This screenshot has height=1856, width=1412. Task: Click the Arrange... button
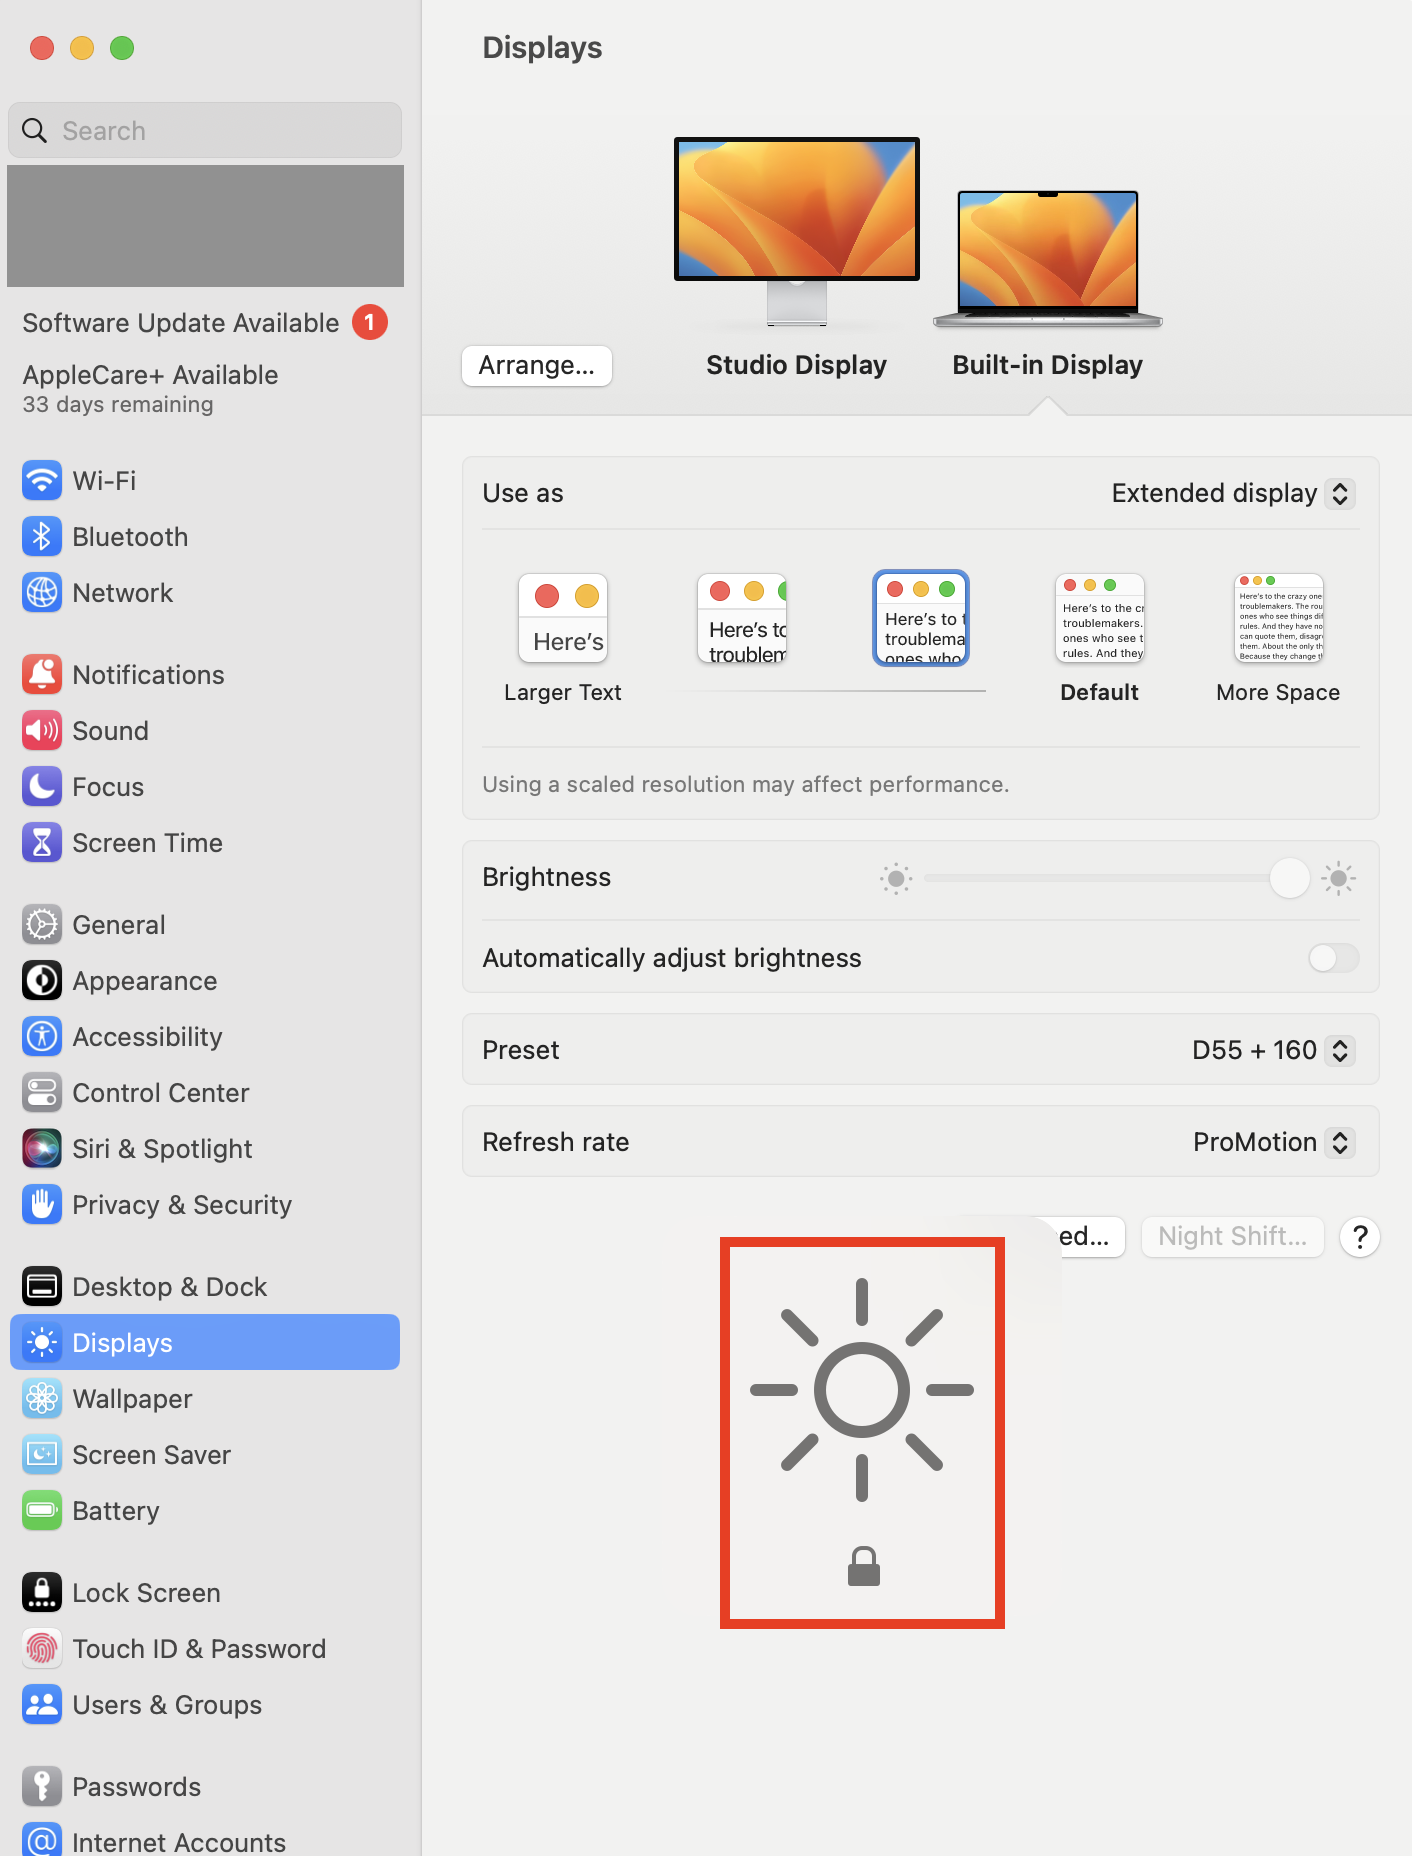pos(537,366)
